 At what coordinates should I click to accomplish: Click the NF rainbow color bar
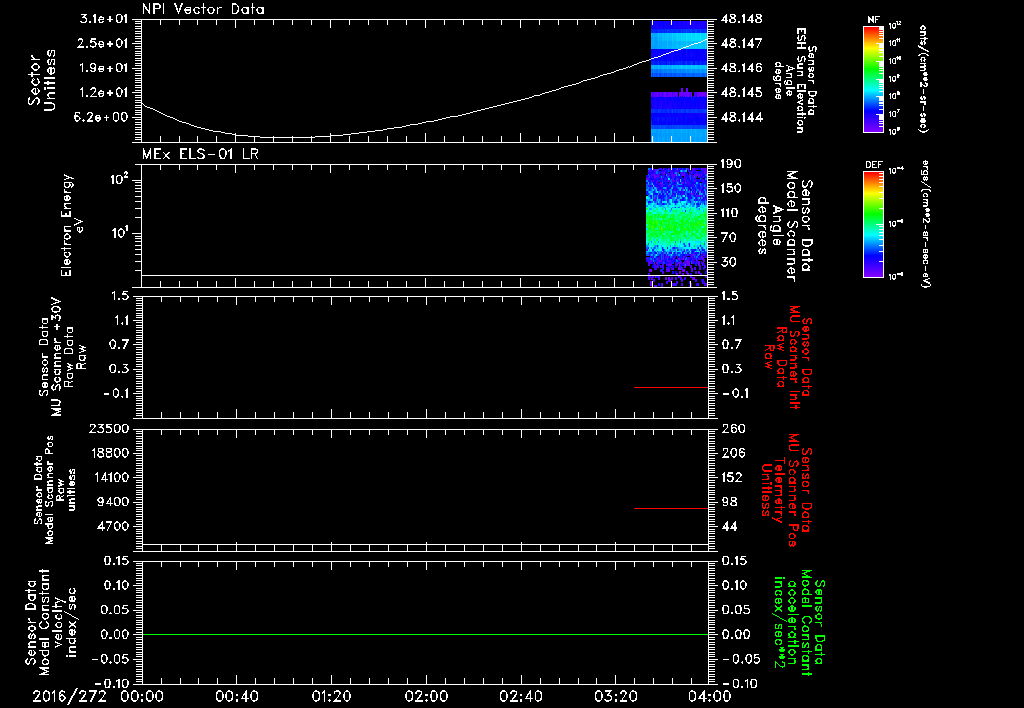[x=874, y=78]
